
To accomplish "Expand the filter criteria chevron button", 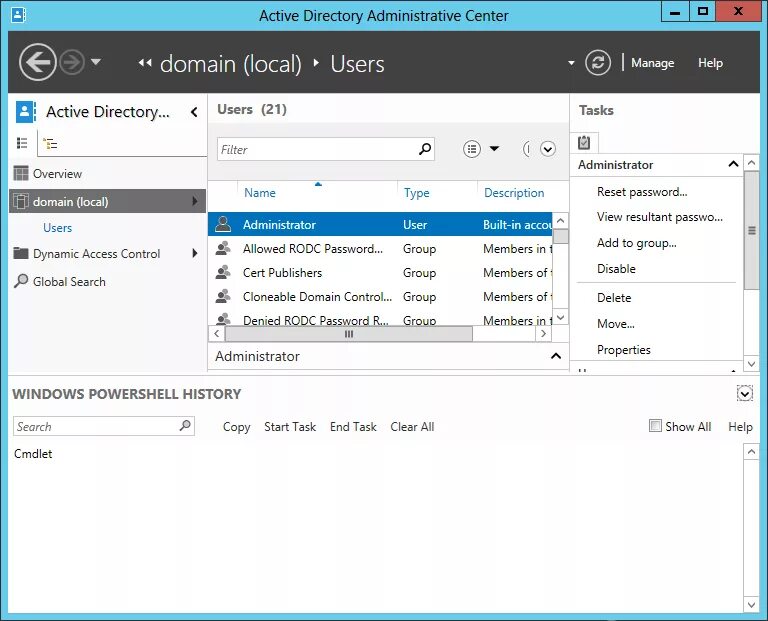I will tap(548, 149).
